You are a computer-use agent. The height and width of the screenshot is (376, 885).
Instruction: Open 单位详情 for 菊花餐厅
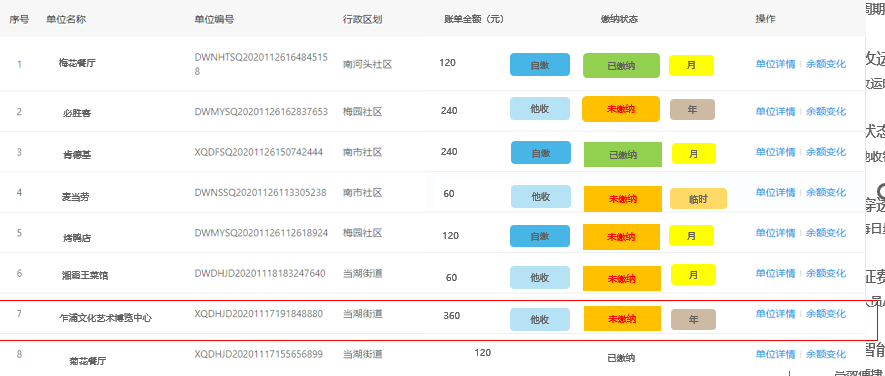coord(775,355)
